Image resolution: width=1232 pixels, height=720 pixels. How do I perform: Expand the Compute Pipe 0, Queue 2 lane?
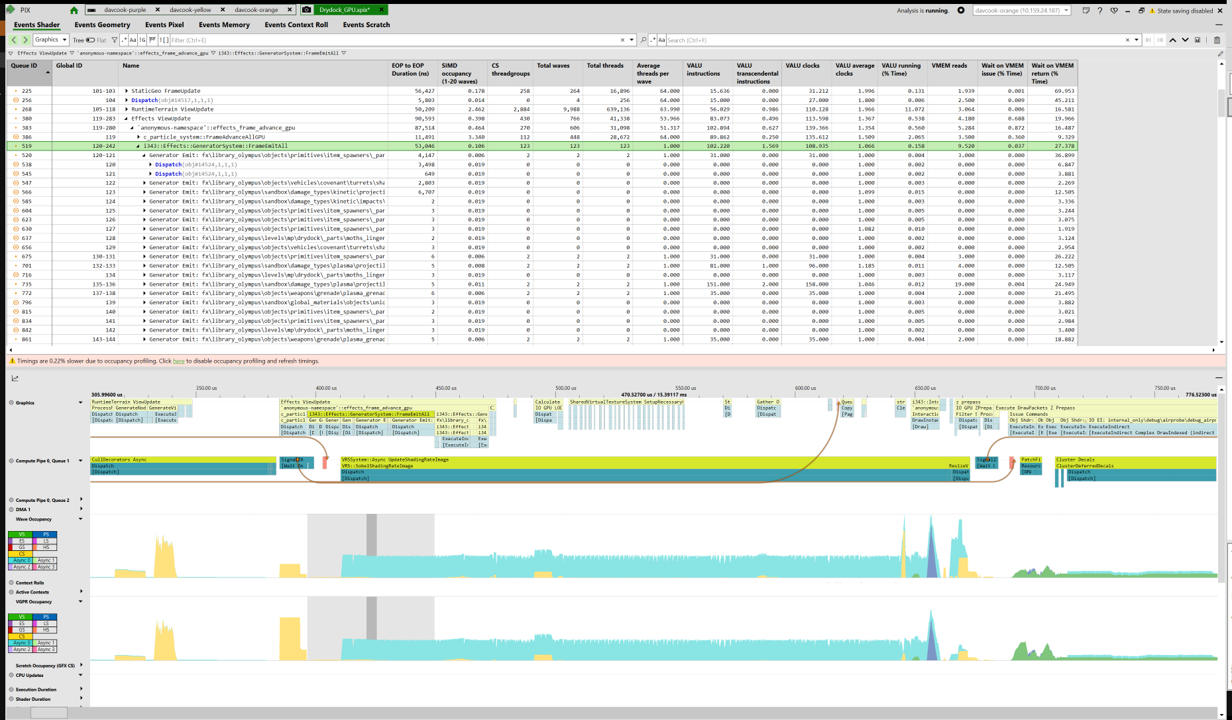81,500
